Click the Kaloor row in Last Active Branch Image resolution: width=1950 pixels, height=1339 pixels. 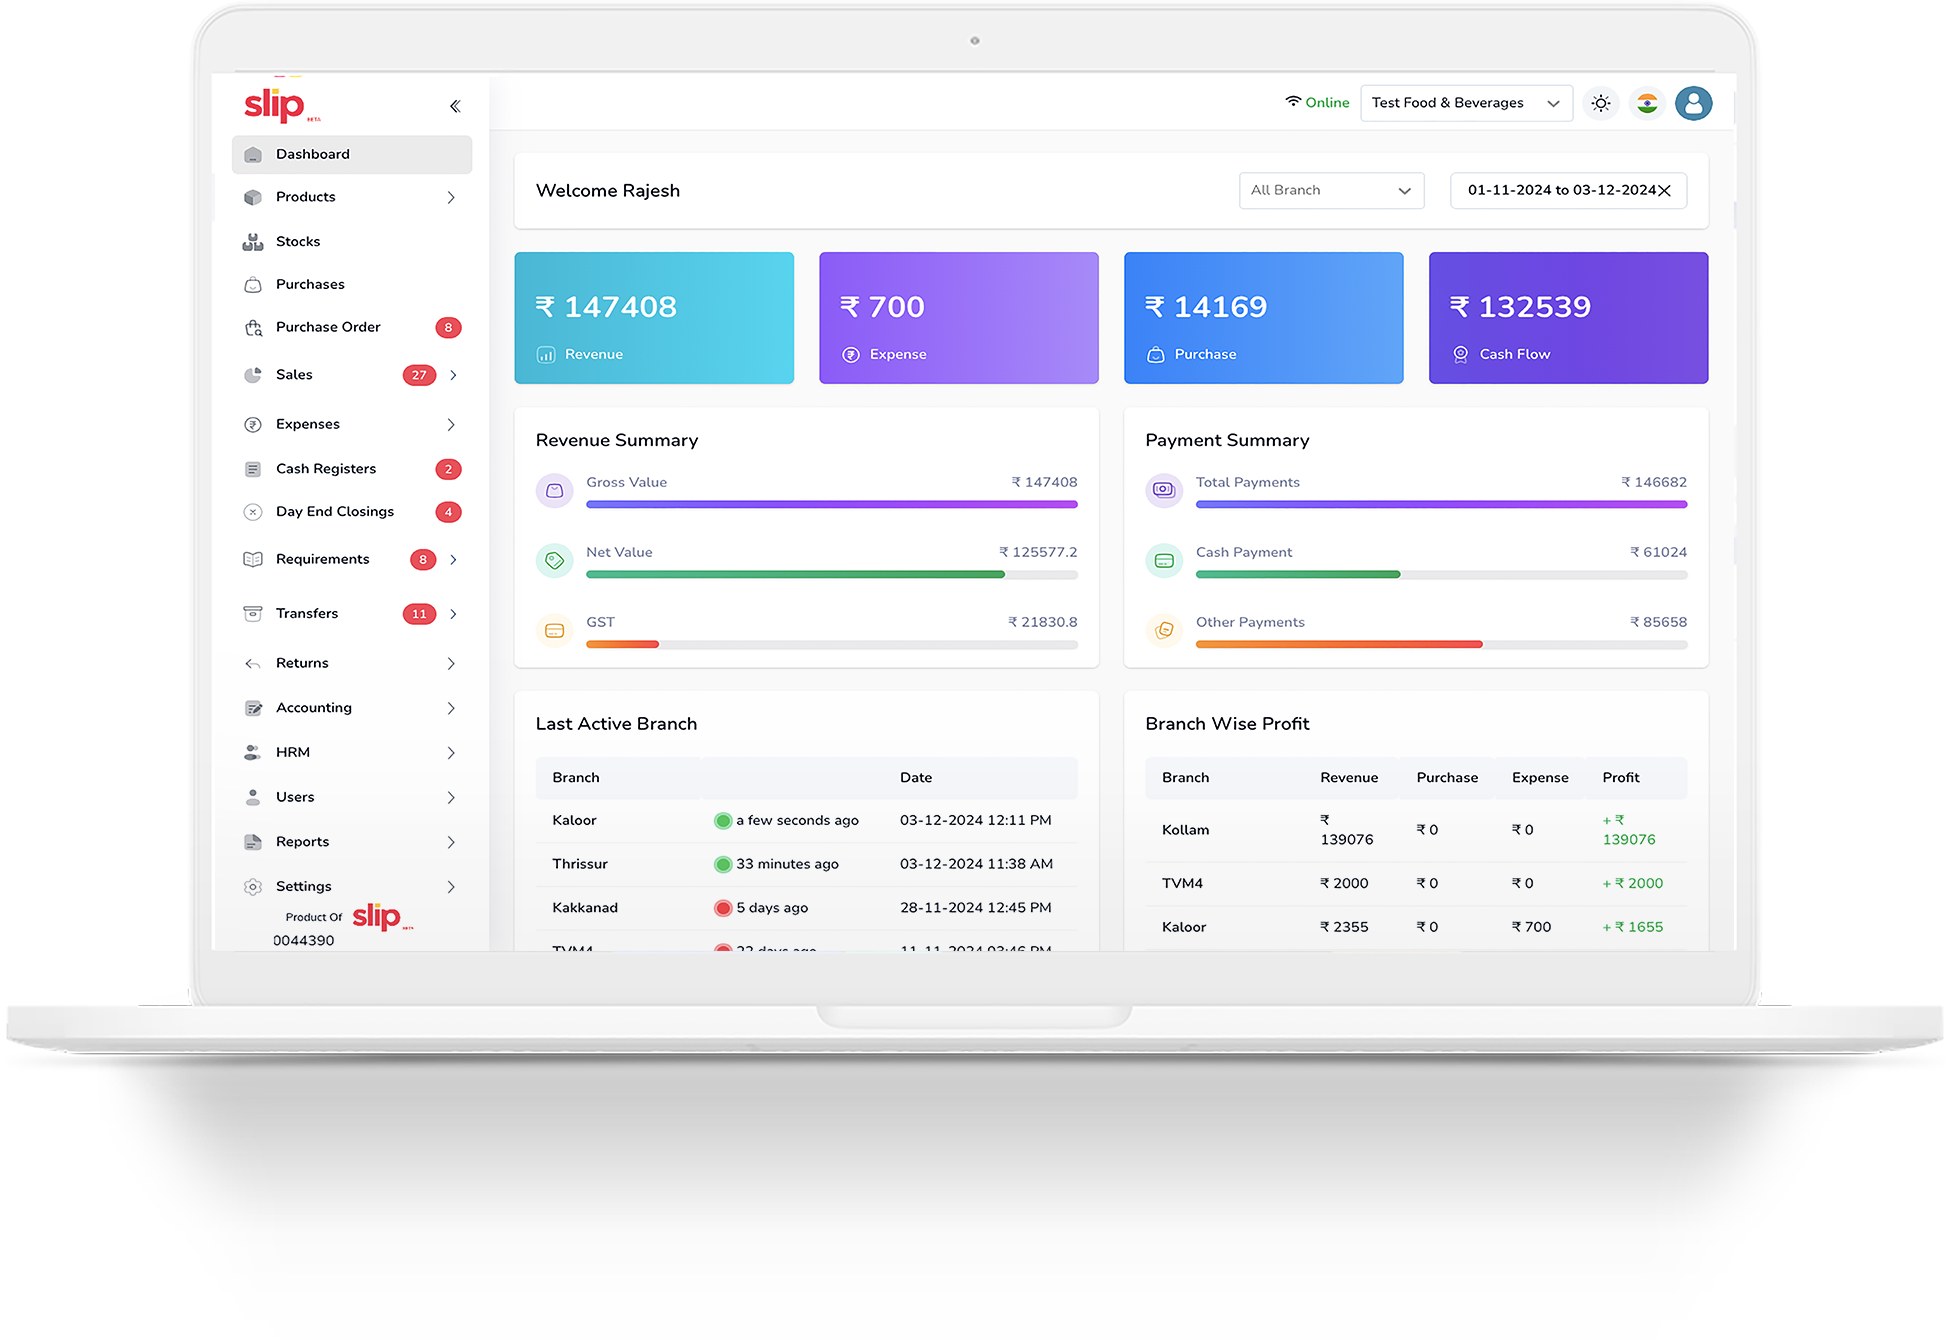[807, 821]
